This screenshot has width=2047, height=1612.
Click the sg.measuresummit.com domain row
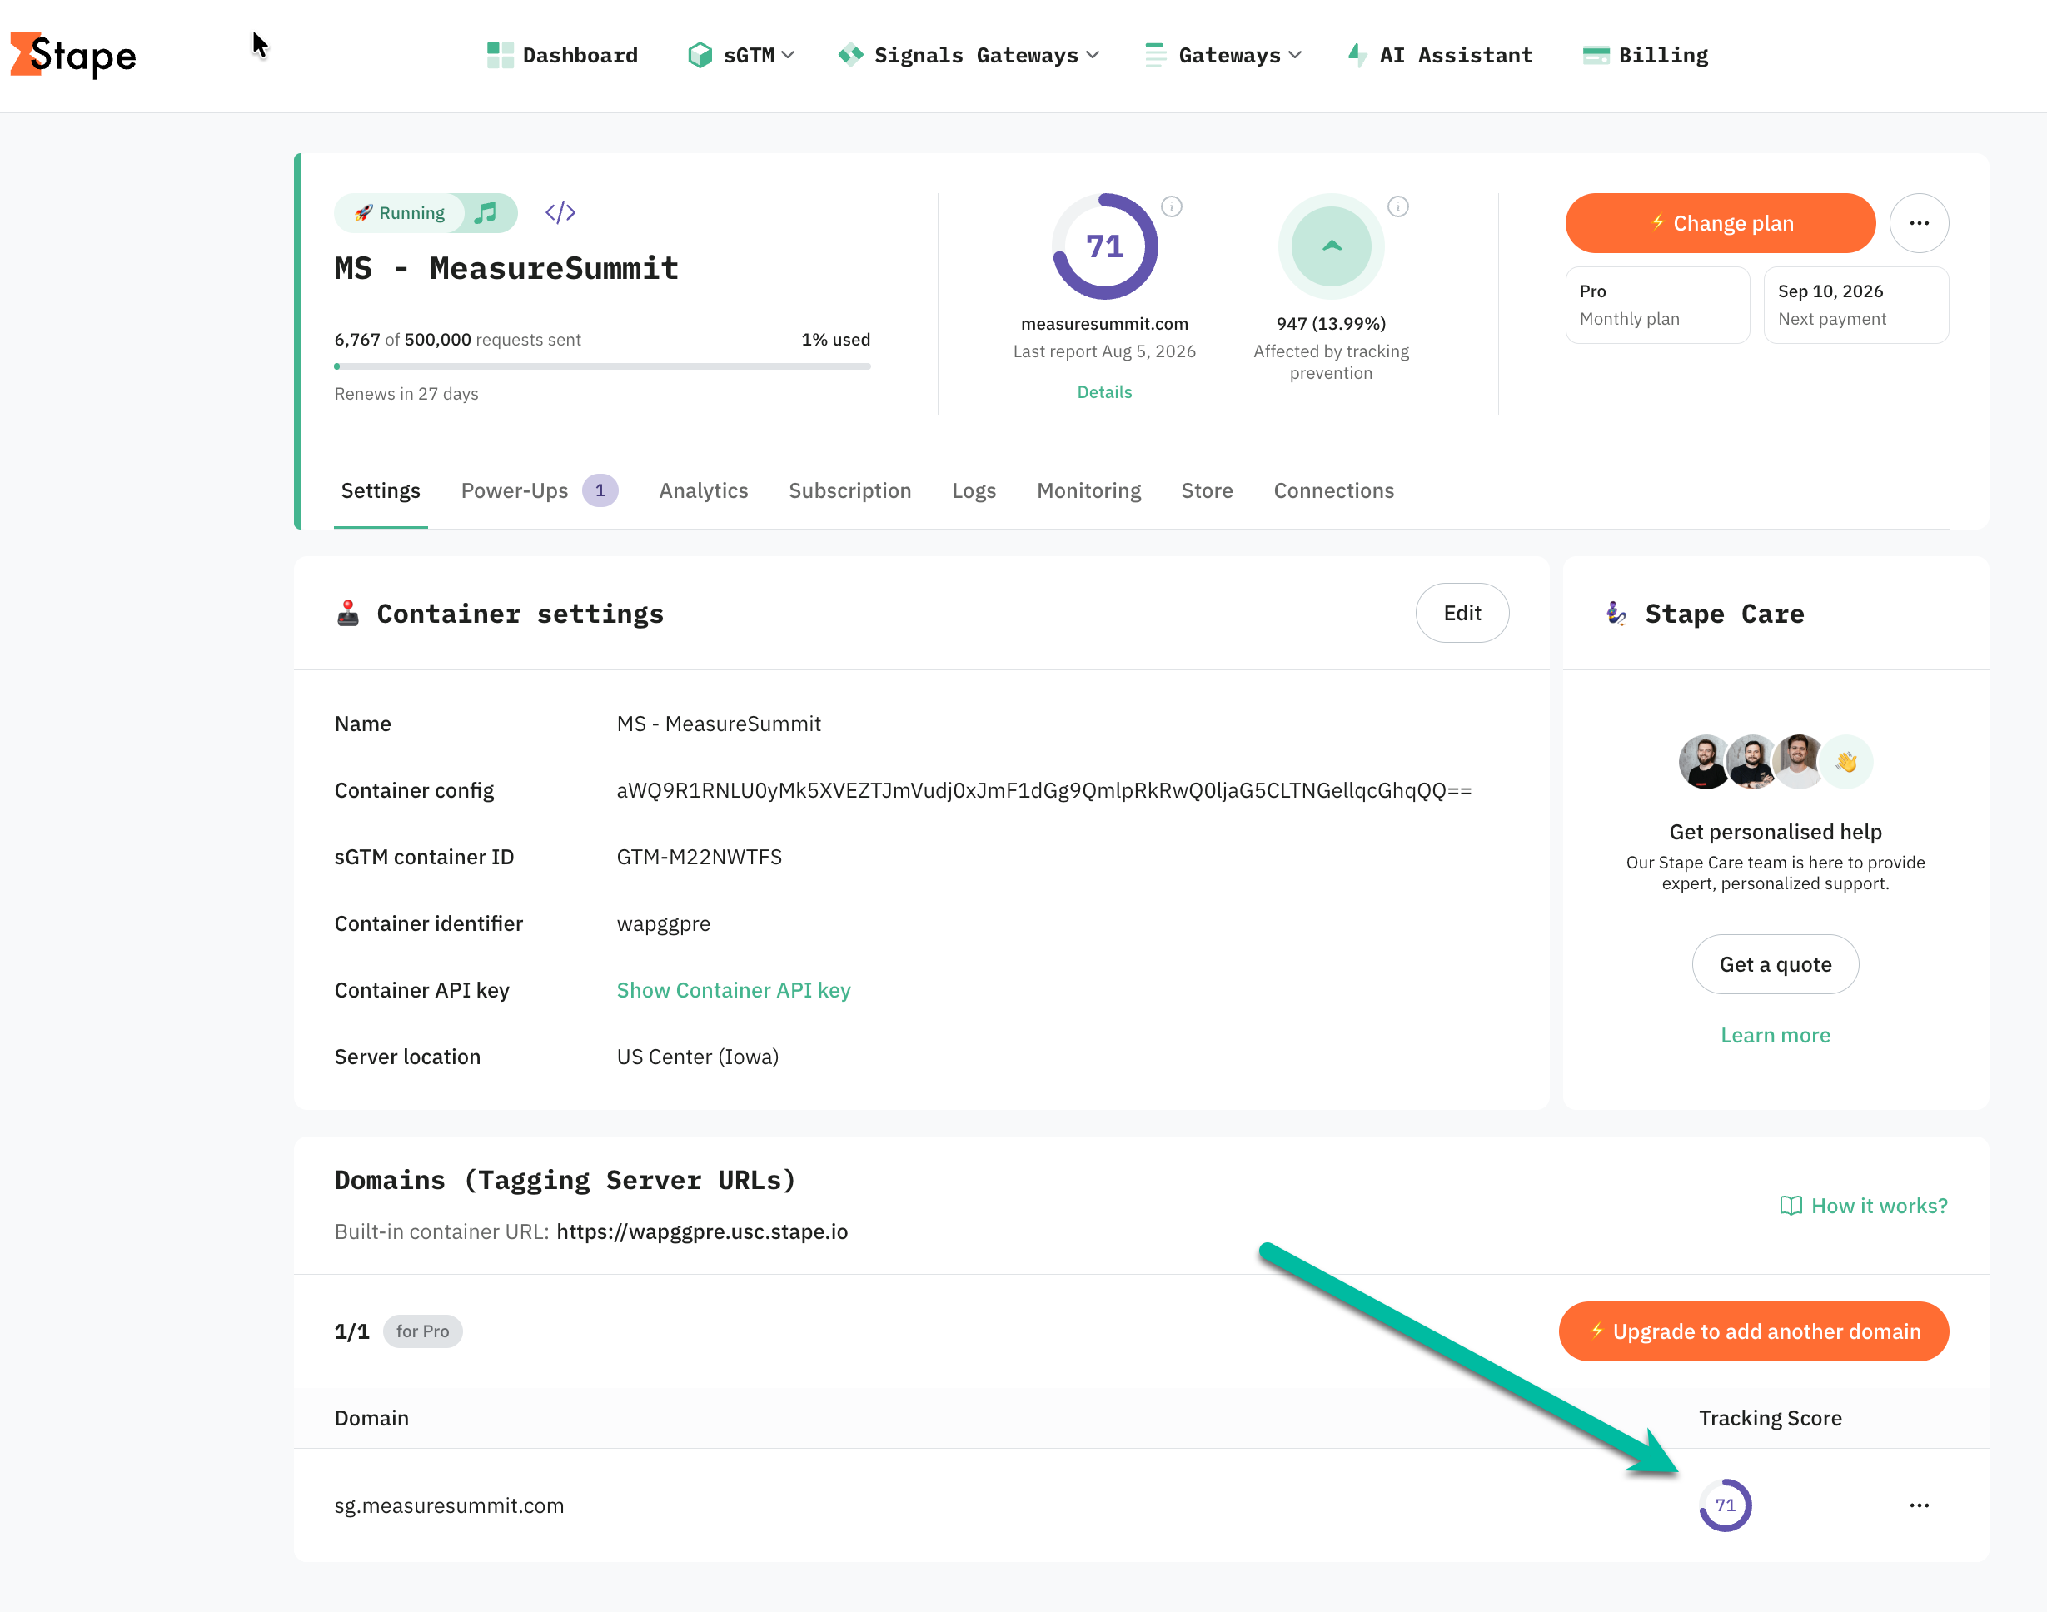coord(1141,1505)
